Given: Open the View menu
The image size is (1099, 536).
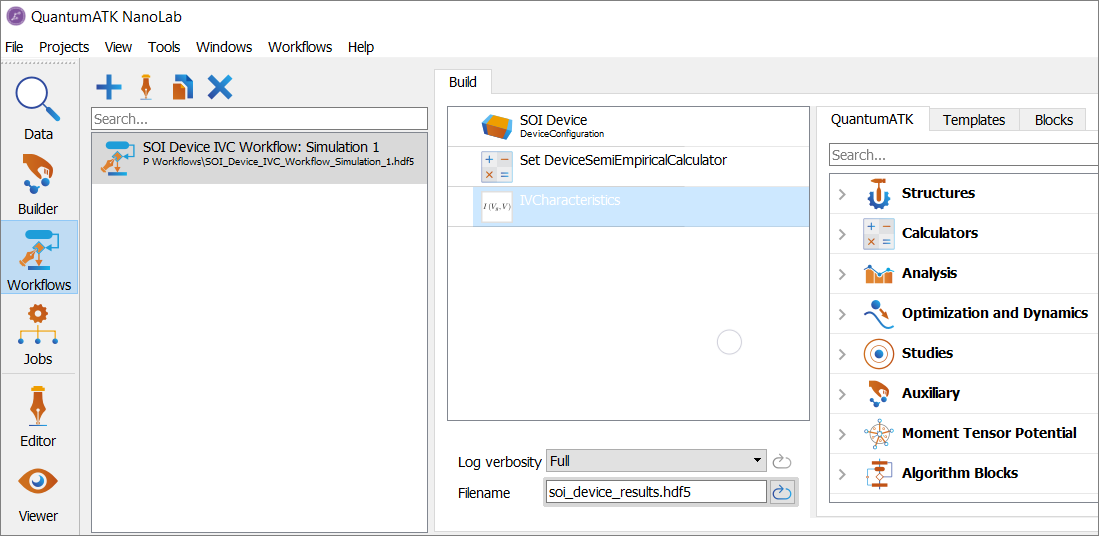Looking at the screenshot, I should 118,47.
